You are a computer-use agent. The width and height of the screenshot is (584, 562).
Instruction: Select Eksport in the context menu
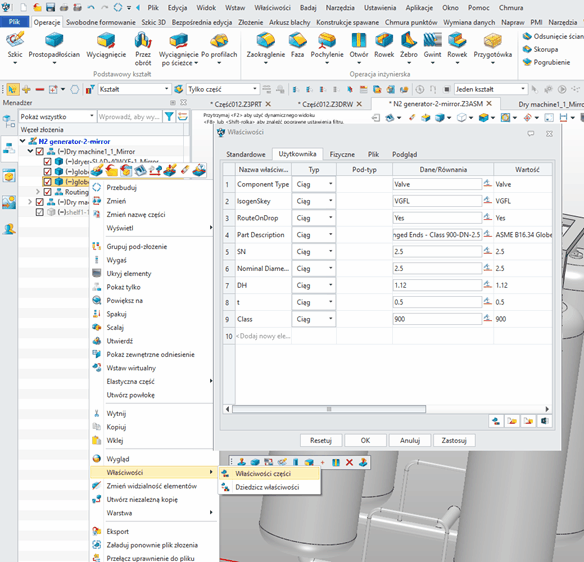118,531
